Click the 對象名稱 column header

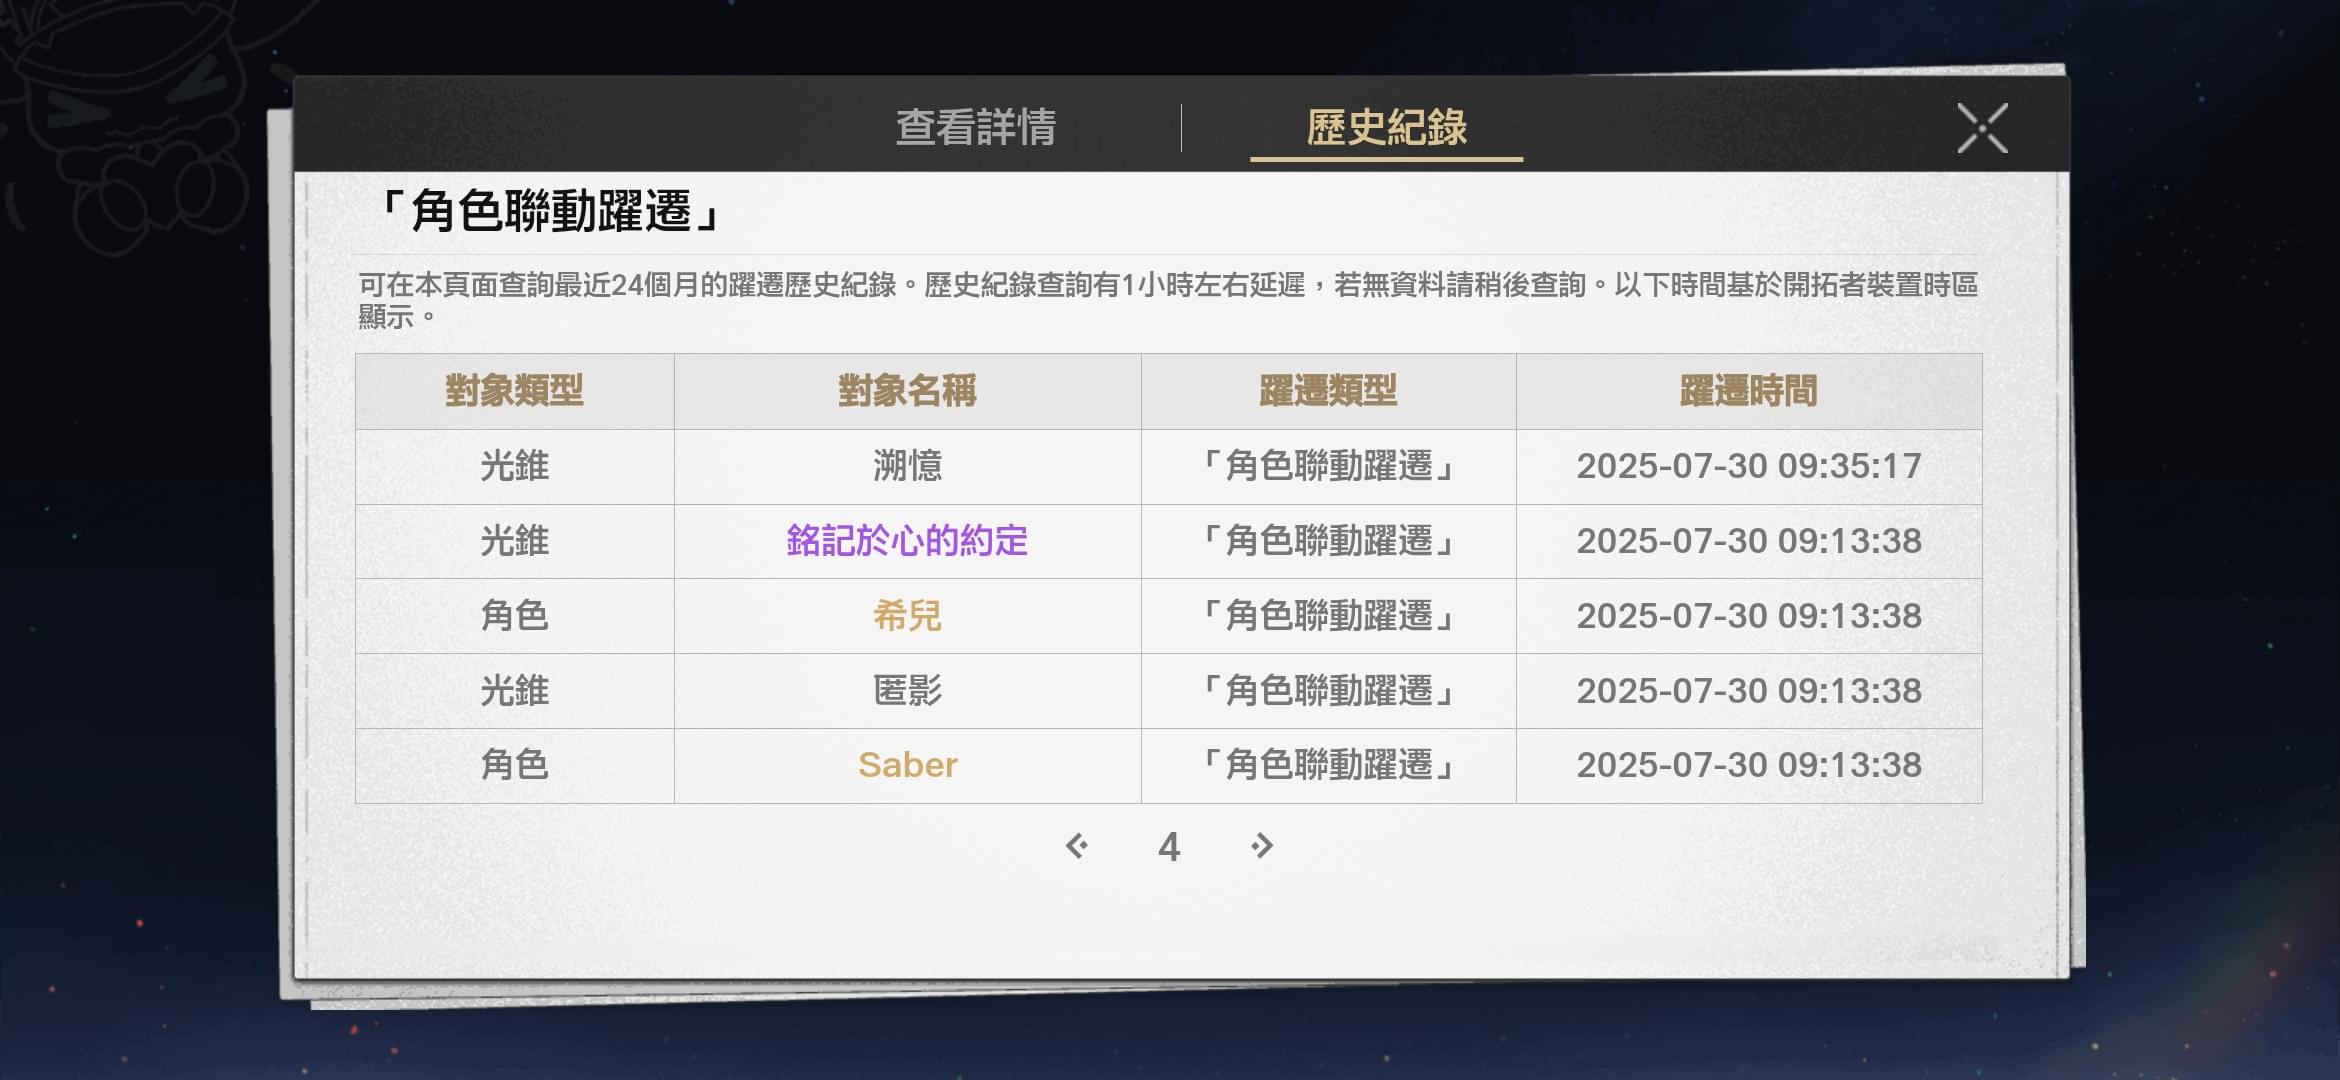(x=907, y=391)
